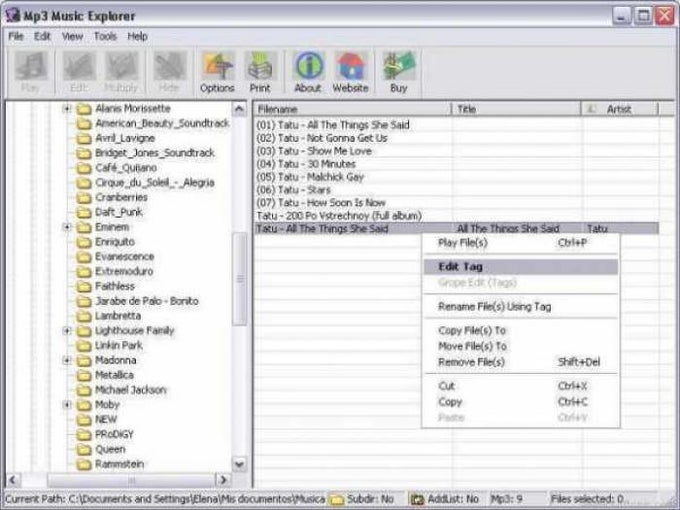
Task: Click the greyed Multiply toolbar icon
Action: coord(121,66)
